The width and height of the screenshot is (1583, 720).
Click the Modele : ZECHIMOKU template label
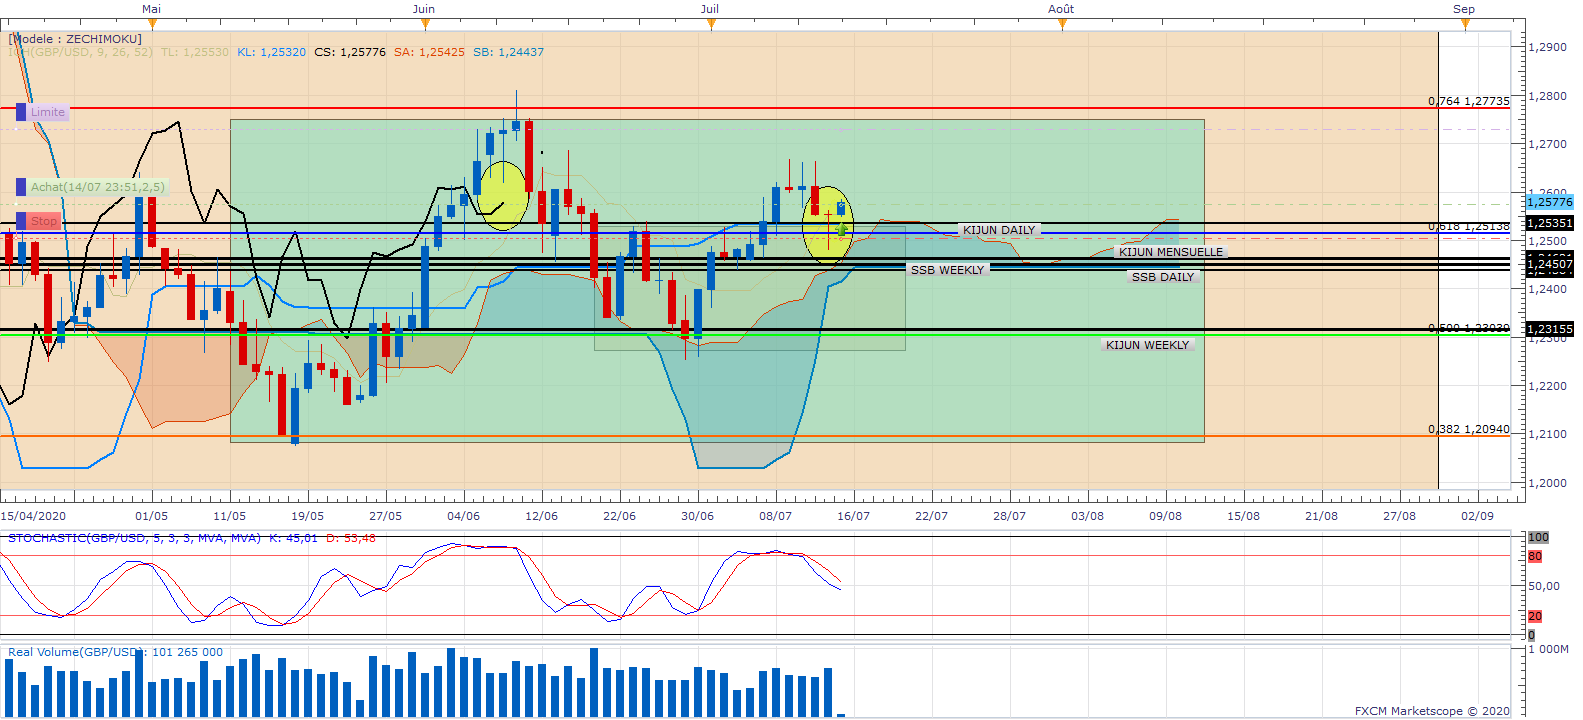tap(76, 39)
